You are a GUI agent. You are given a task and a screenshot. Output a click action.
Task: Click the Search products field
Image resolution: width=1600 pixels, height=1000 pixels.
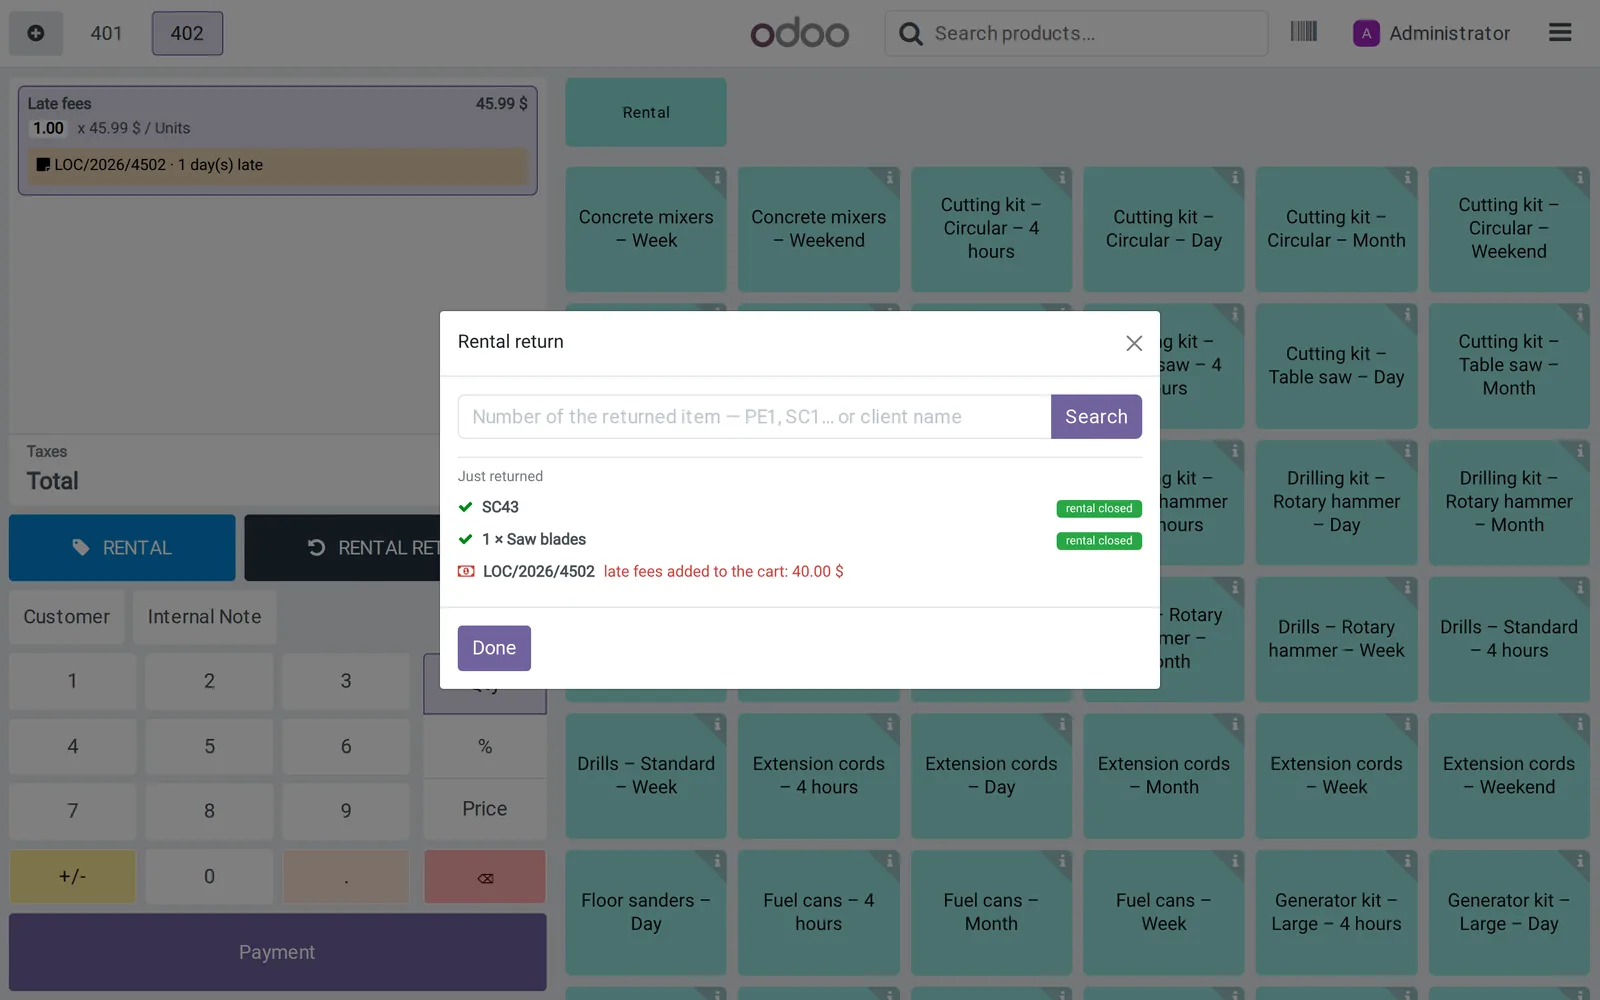[1077, 33]
